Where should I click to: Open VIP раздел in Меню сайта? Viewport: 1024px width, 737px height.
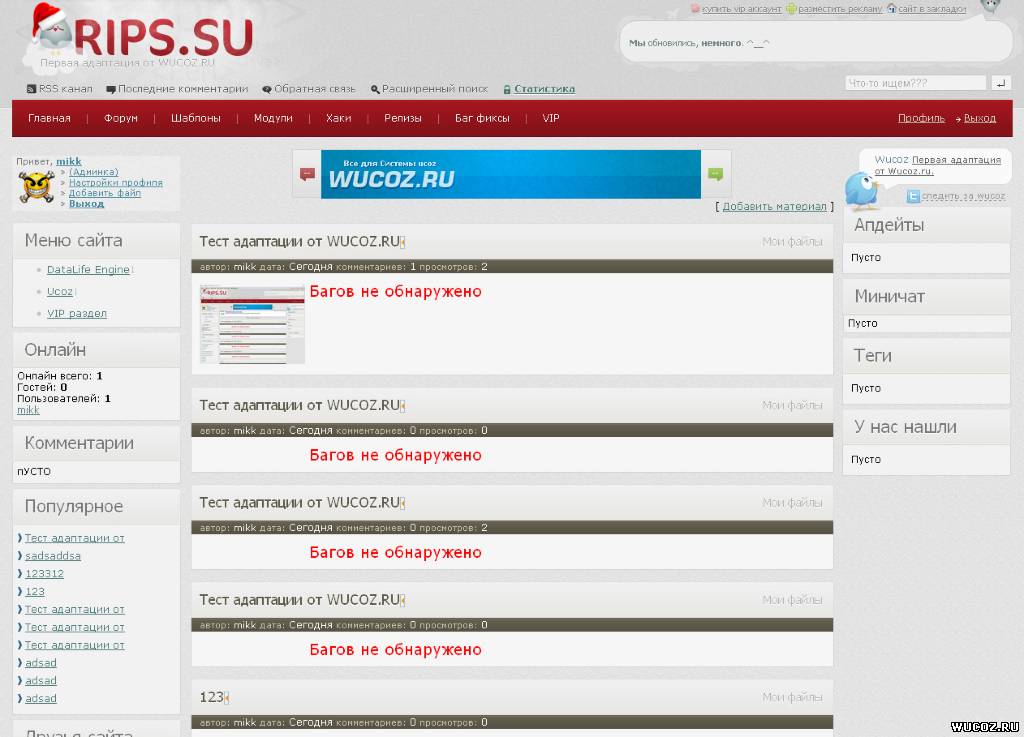point(76,314)
